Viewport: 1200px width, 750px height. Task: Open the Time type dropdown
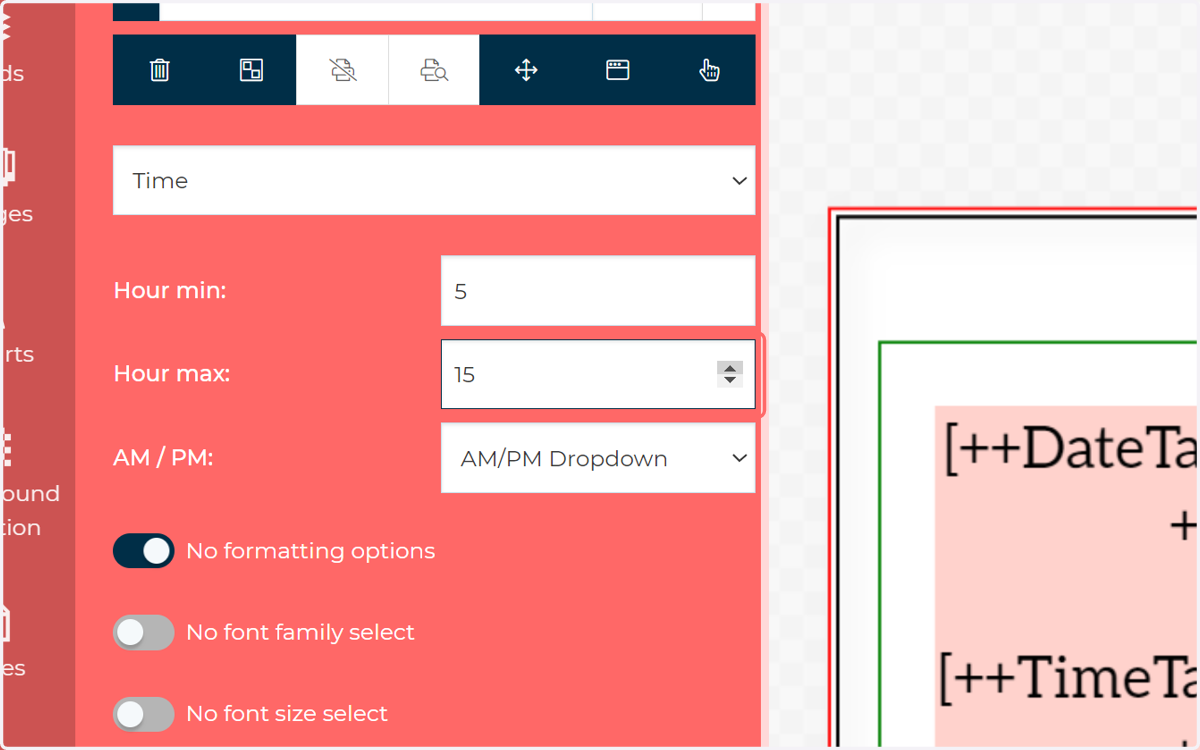click(x=434, y=180)
